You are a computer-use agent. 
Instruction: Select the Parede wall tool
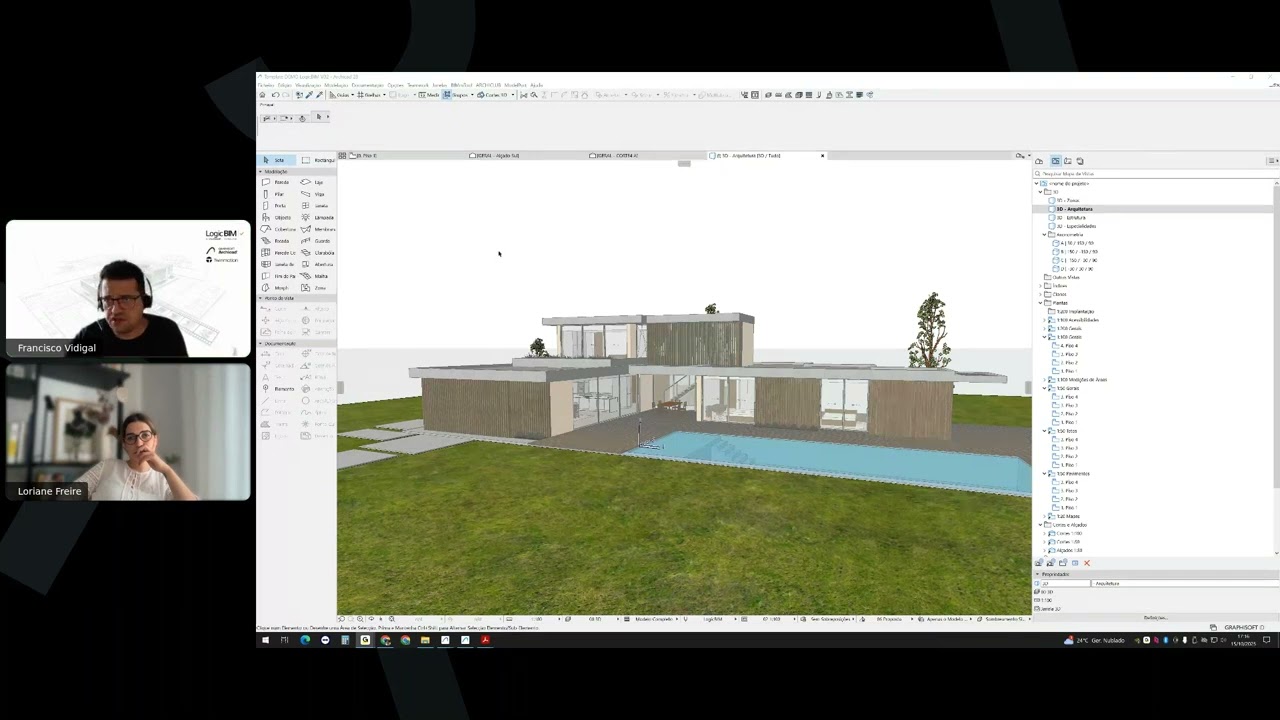(278, 182)
